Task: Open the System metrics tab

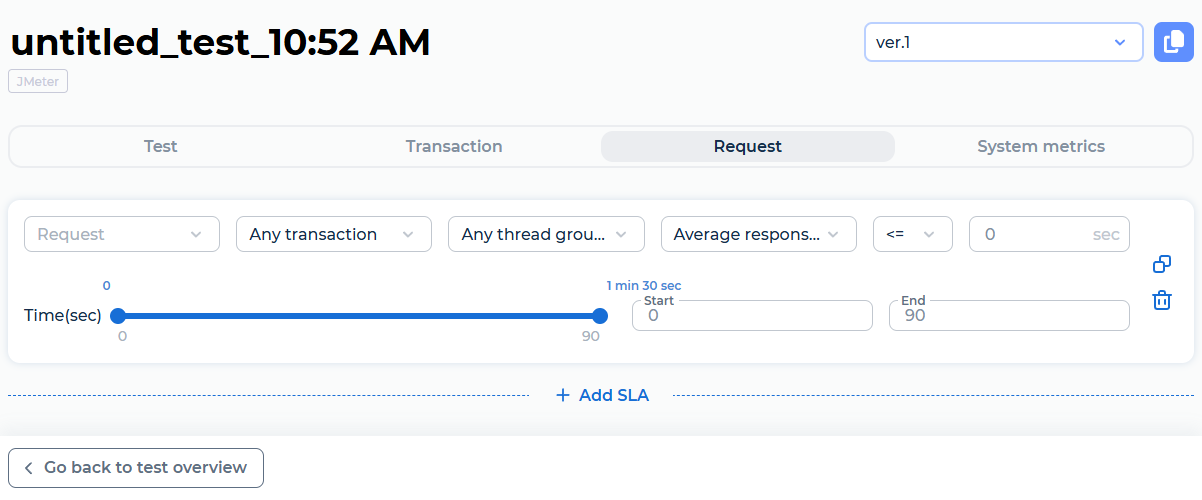Action: coord(1040,146)
